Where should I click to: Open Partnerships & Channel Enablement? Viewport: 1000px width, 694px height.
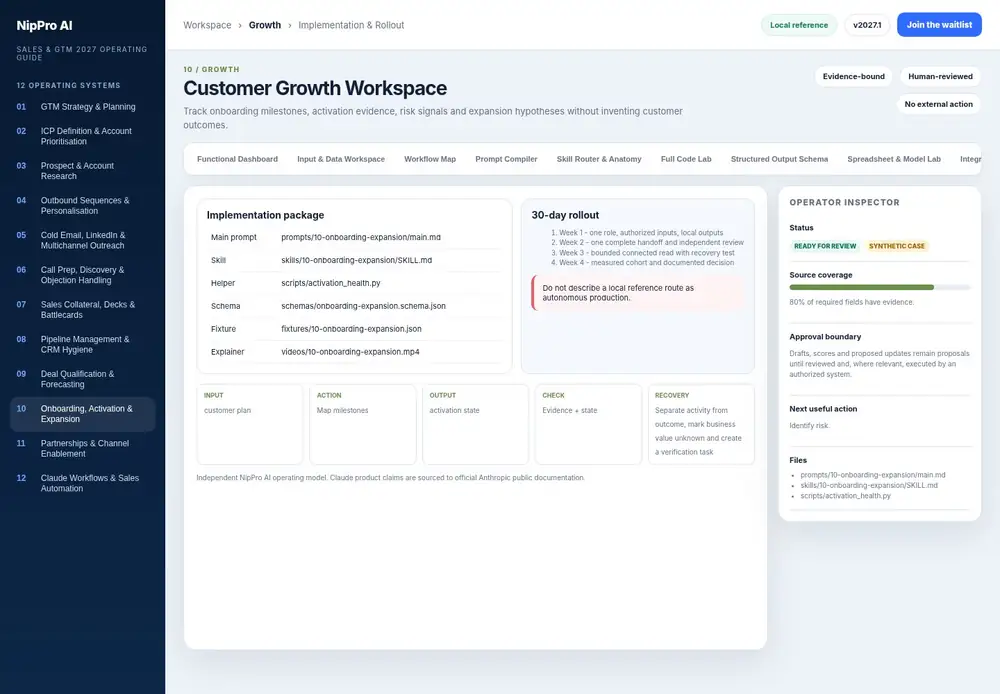click(x=82, y=448)
